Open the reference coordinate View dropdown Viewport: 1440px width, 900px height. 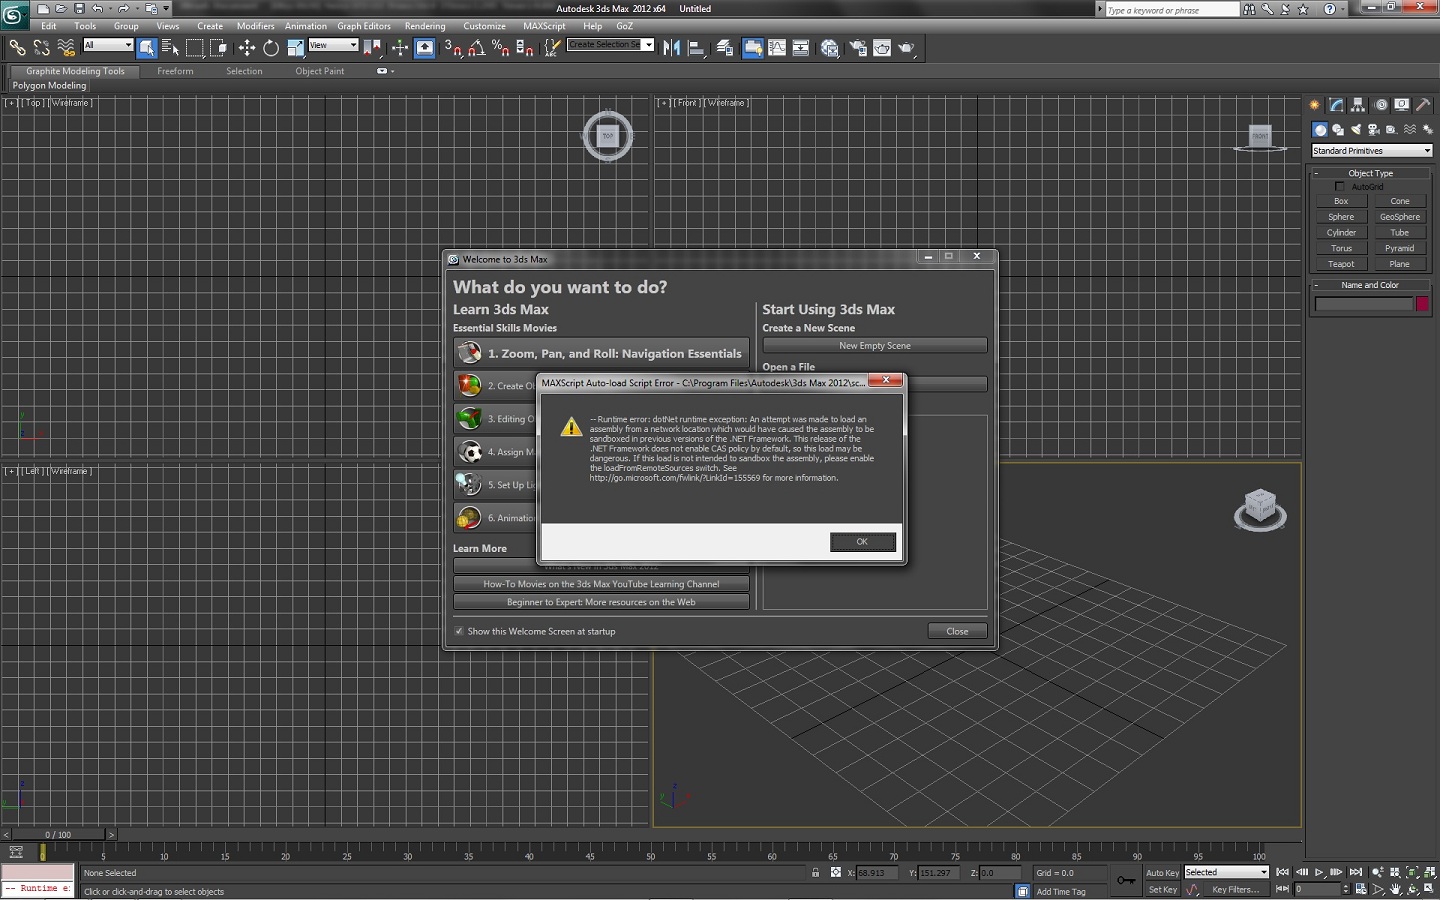coord(333,45)
